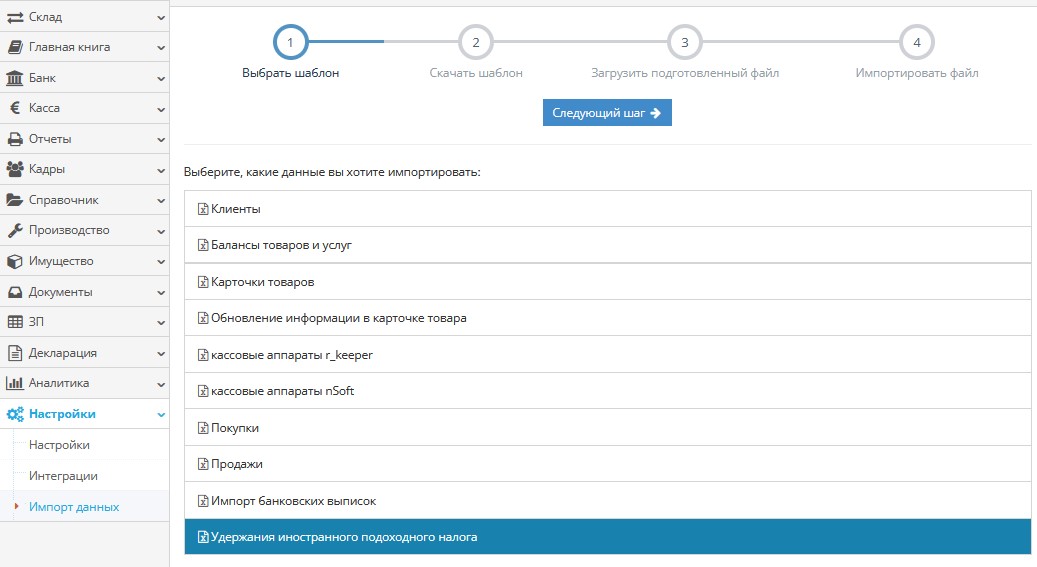Click the people icon beside Кадры
The height and width of the screenshot is (567, 1037).
[15, 169]
